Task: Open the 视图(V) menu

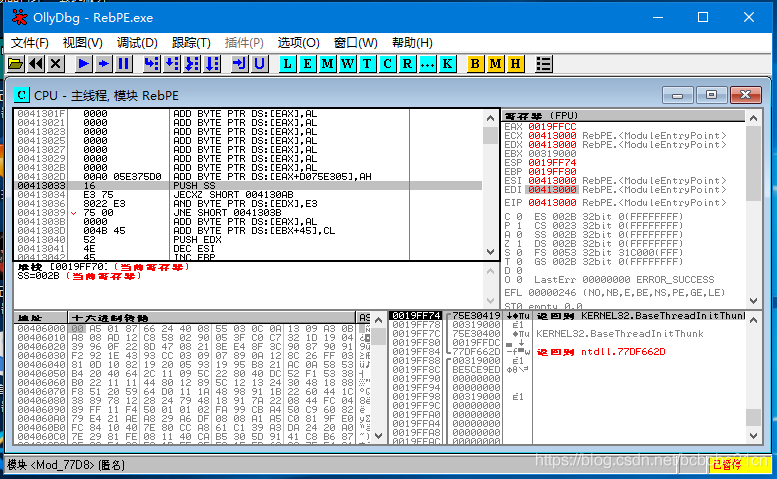Action: click(82, 43)
